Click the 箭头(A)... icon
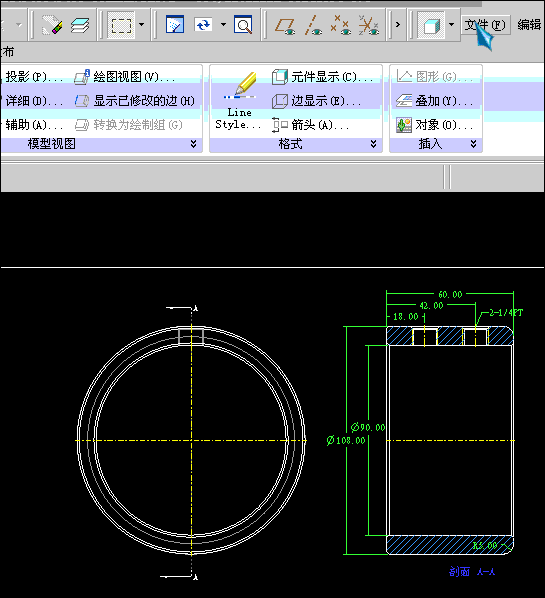Image resolution: width=545 pixels, height=598 pixels. pyautogui.click(x=280, y=125)
